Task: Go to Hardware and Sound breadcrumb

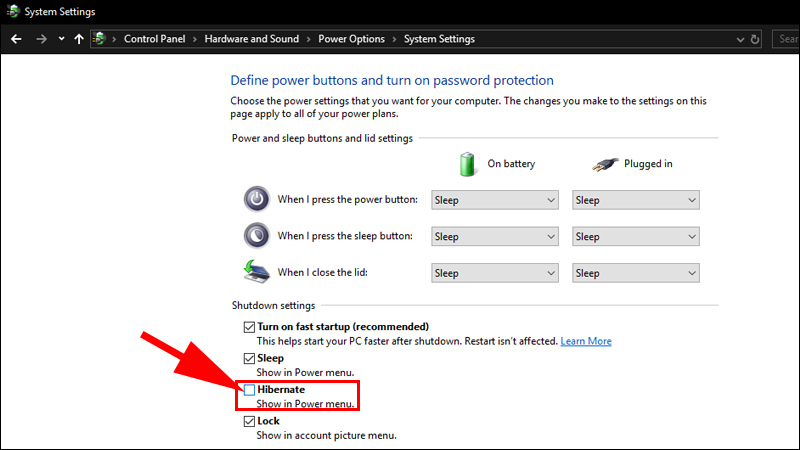Action: [251, 39]
